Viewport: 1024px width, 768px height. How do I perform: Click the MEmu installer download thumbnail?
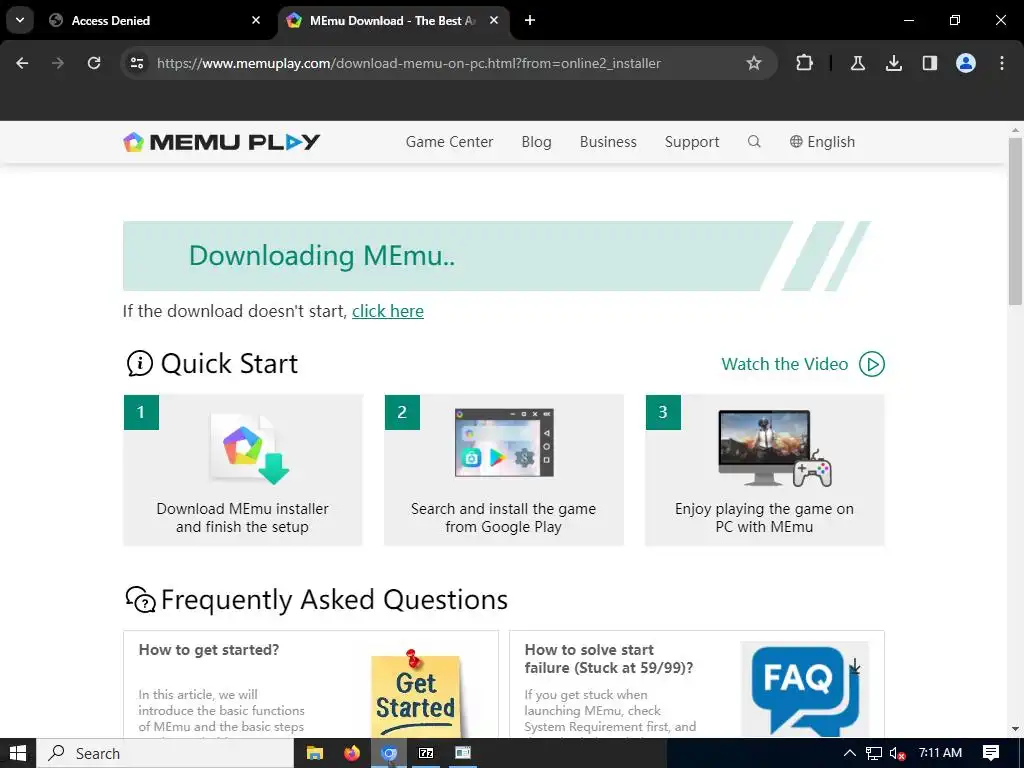(x=249, y=449)
